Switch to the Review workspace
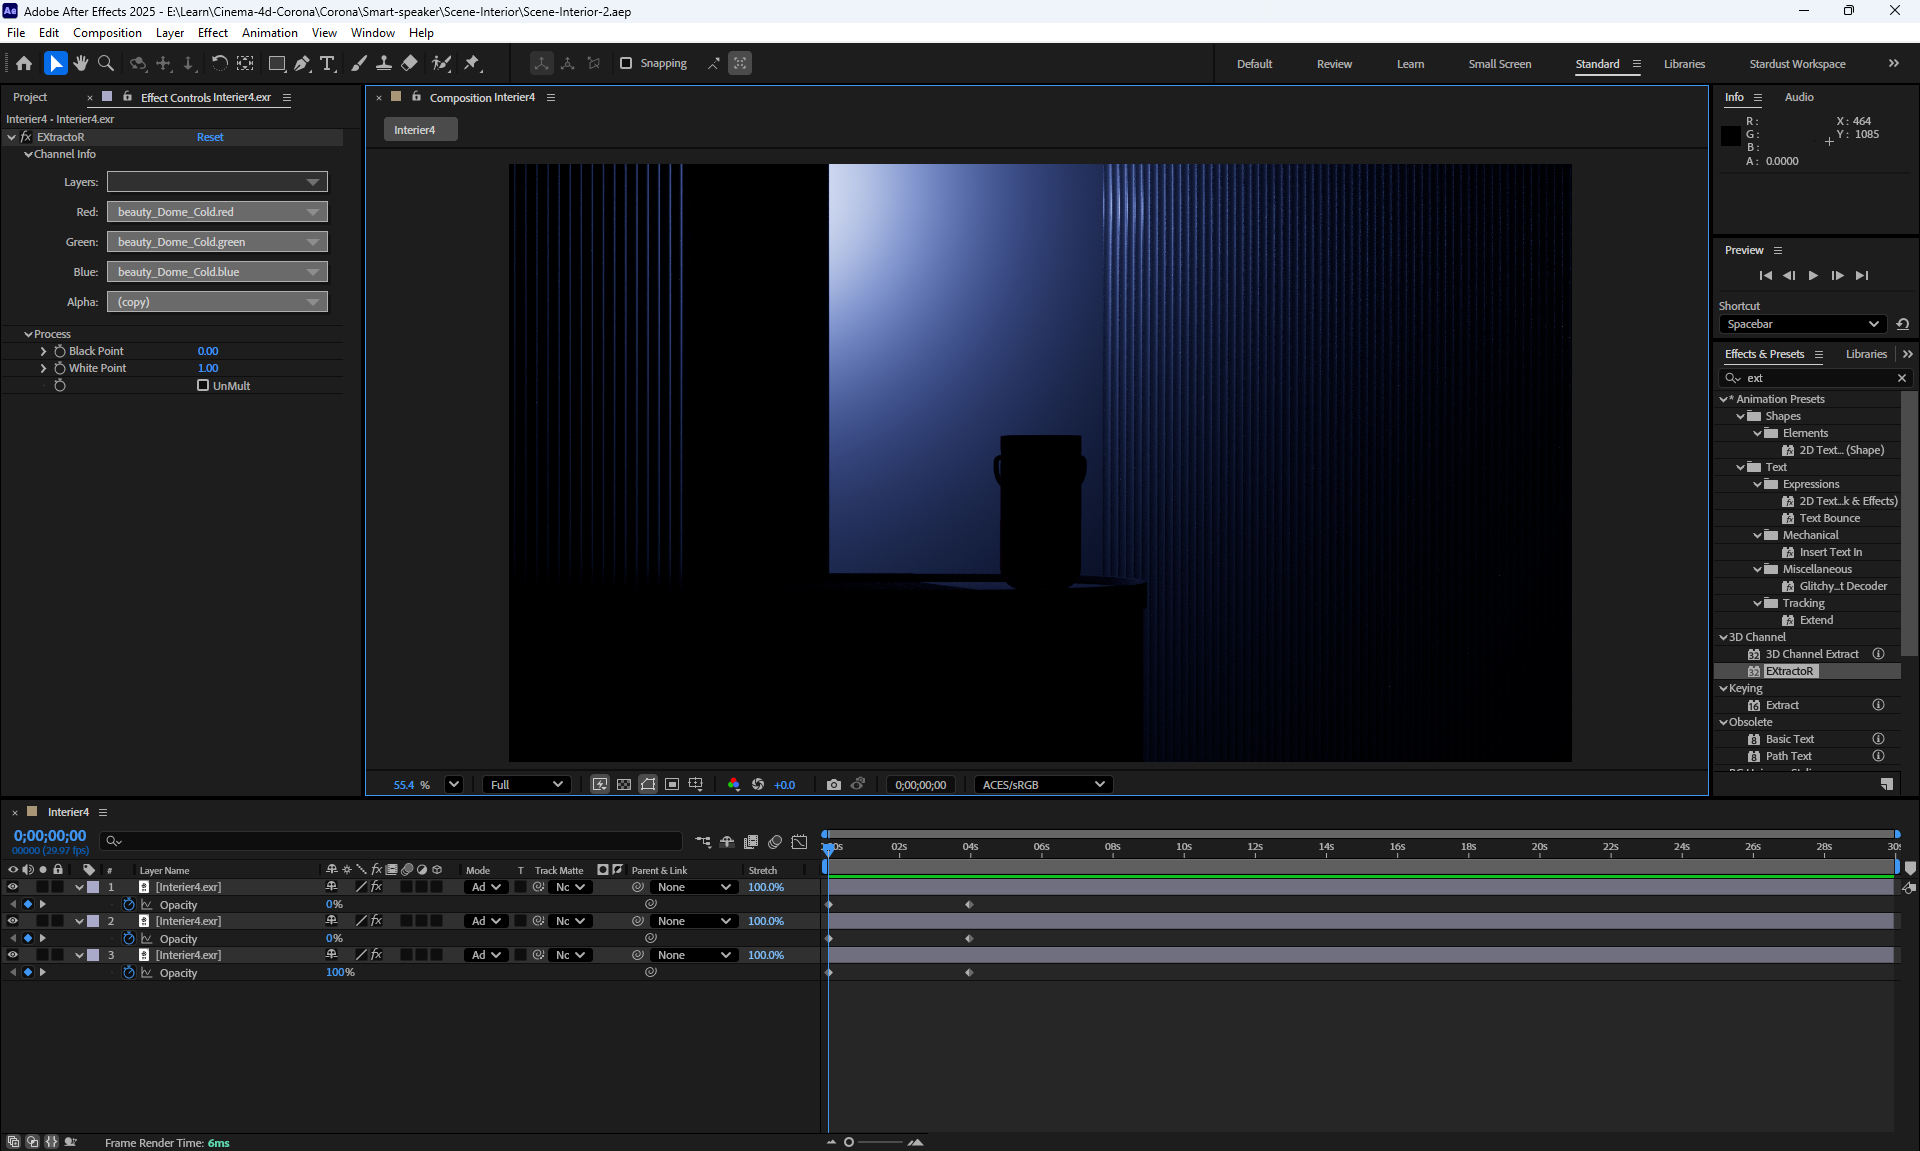The image size is (1920, 1151). 1333,64
